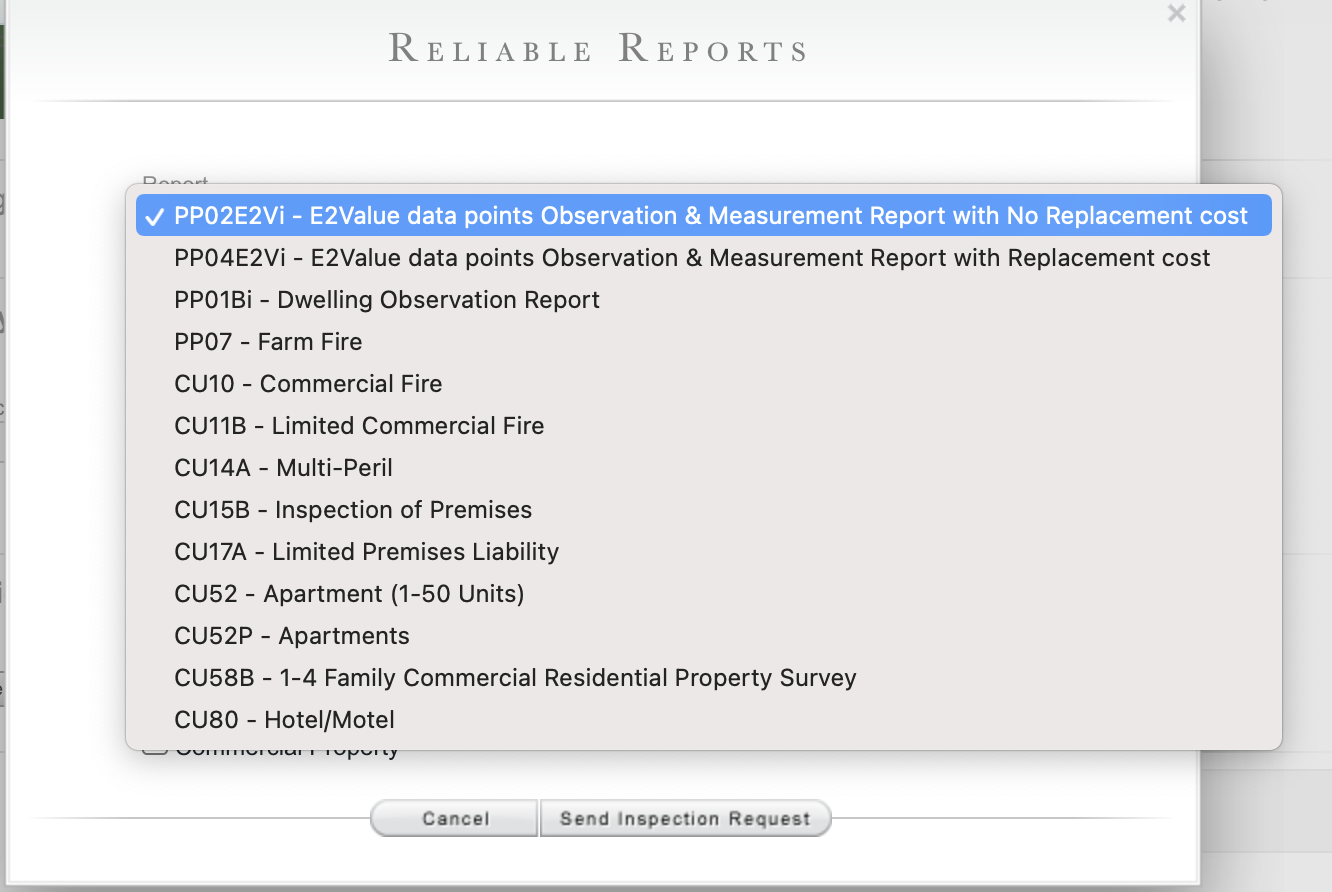Pick the PP07 Farm Fire option
This screenshot has height=892, width=1332.
[703, 342]
